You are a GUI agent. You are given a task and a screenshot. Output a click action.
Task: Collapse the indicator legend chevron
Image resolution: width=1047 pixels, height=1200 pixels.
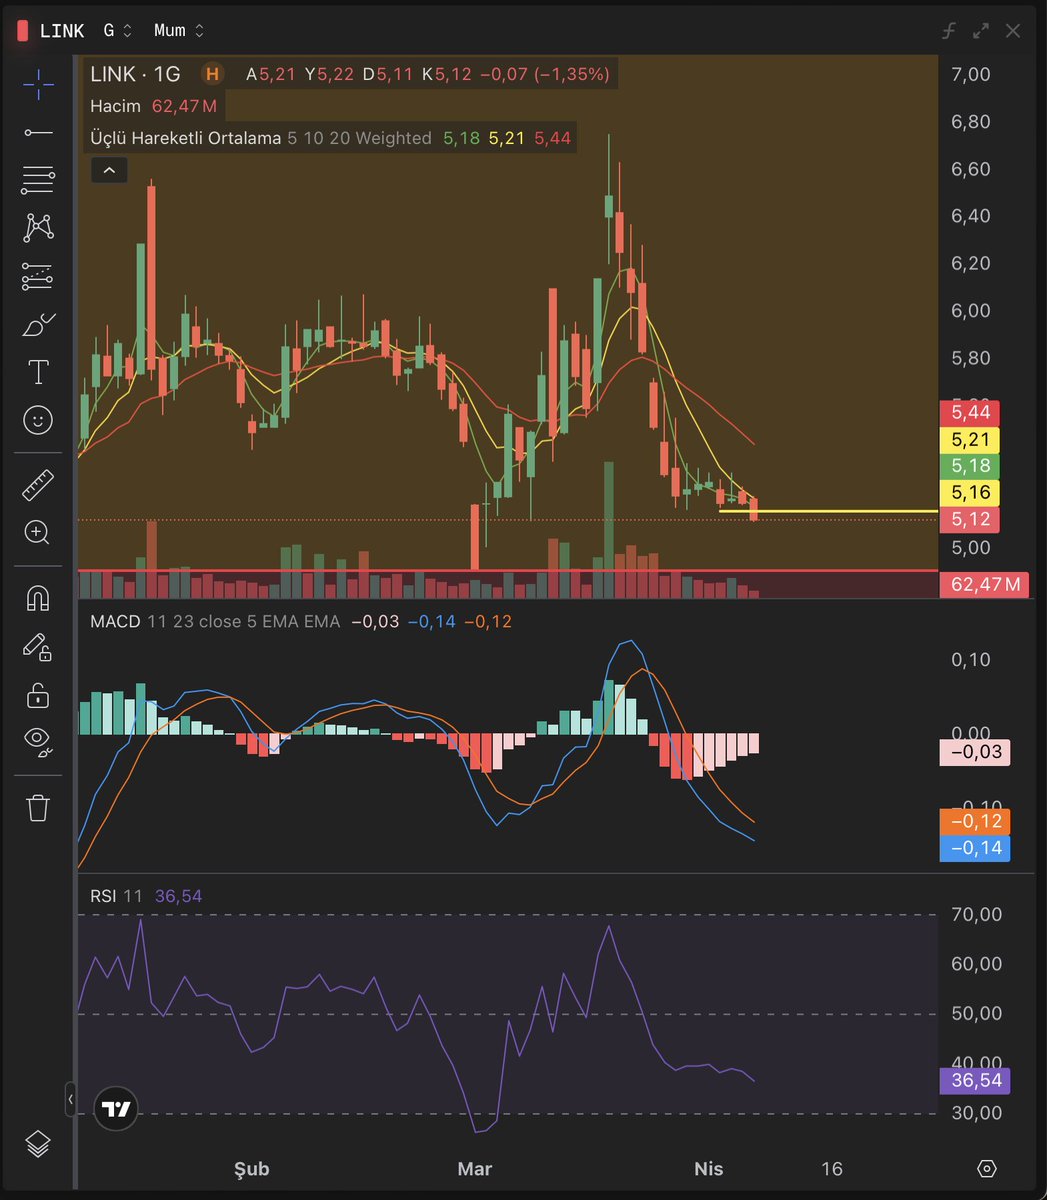point(109,170)
